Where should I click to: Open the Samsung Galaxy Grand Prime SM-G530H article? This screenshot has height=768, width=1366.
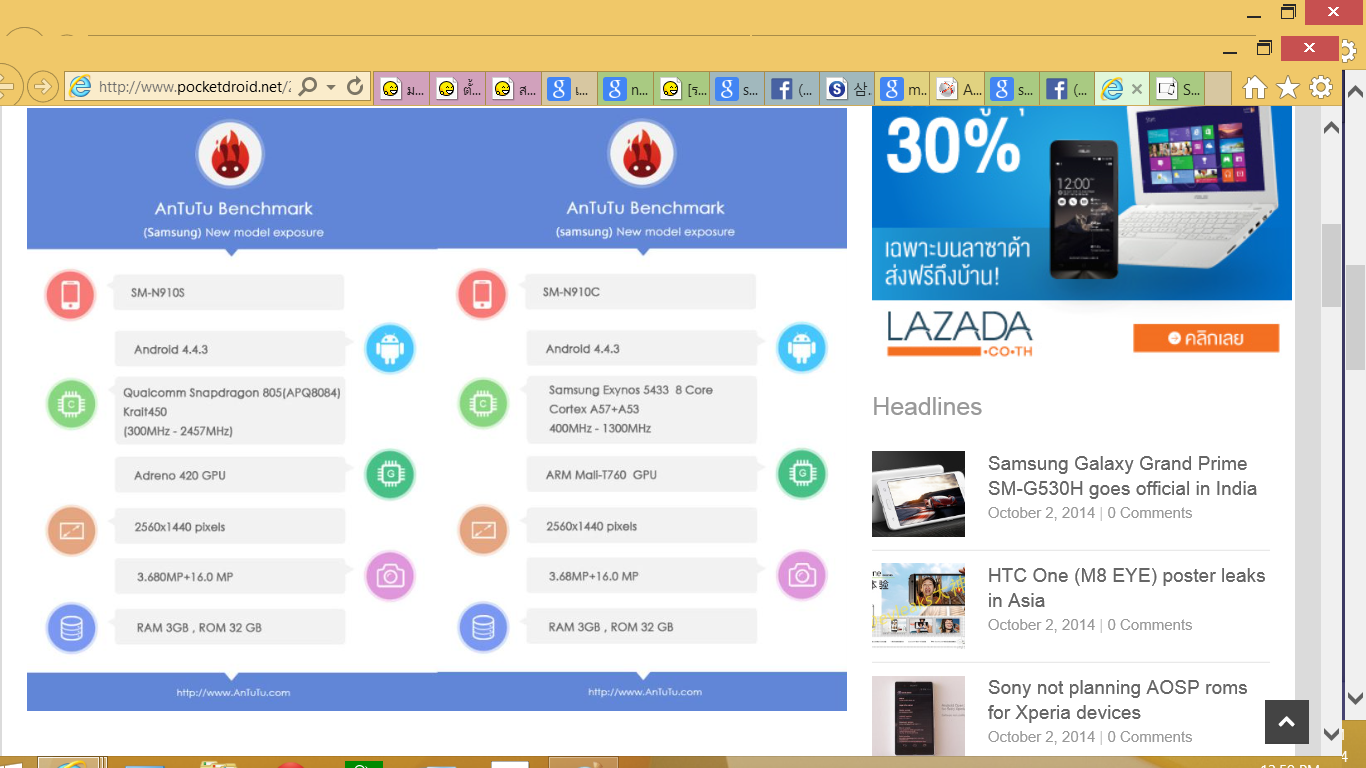coord(1122,476)
